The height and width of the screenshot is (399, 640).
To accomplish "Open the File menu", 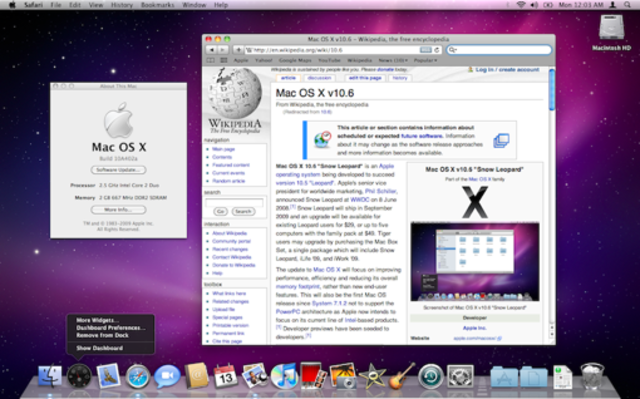I will [x=56, y=5].
